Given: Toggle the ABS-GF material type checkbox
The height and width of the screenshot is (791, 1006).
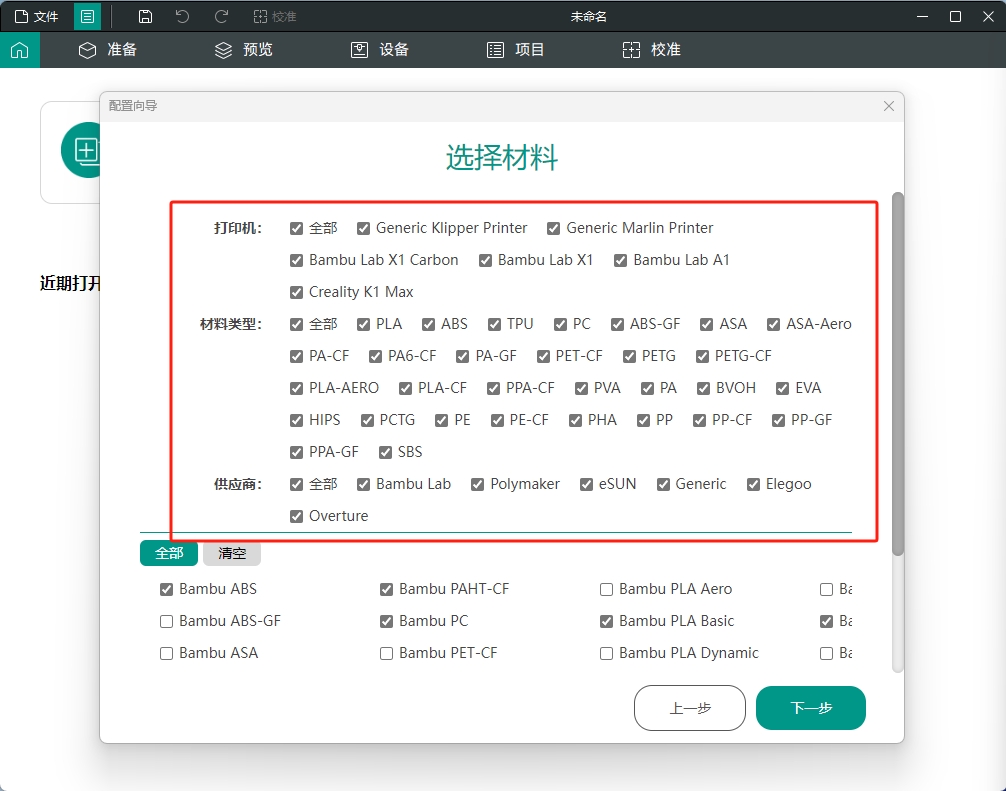Looking at the screenshot, I should [617, 325].
